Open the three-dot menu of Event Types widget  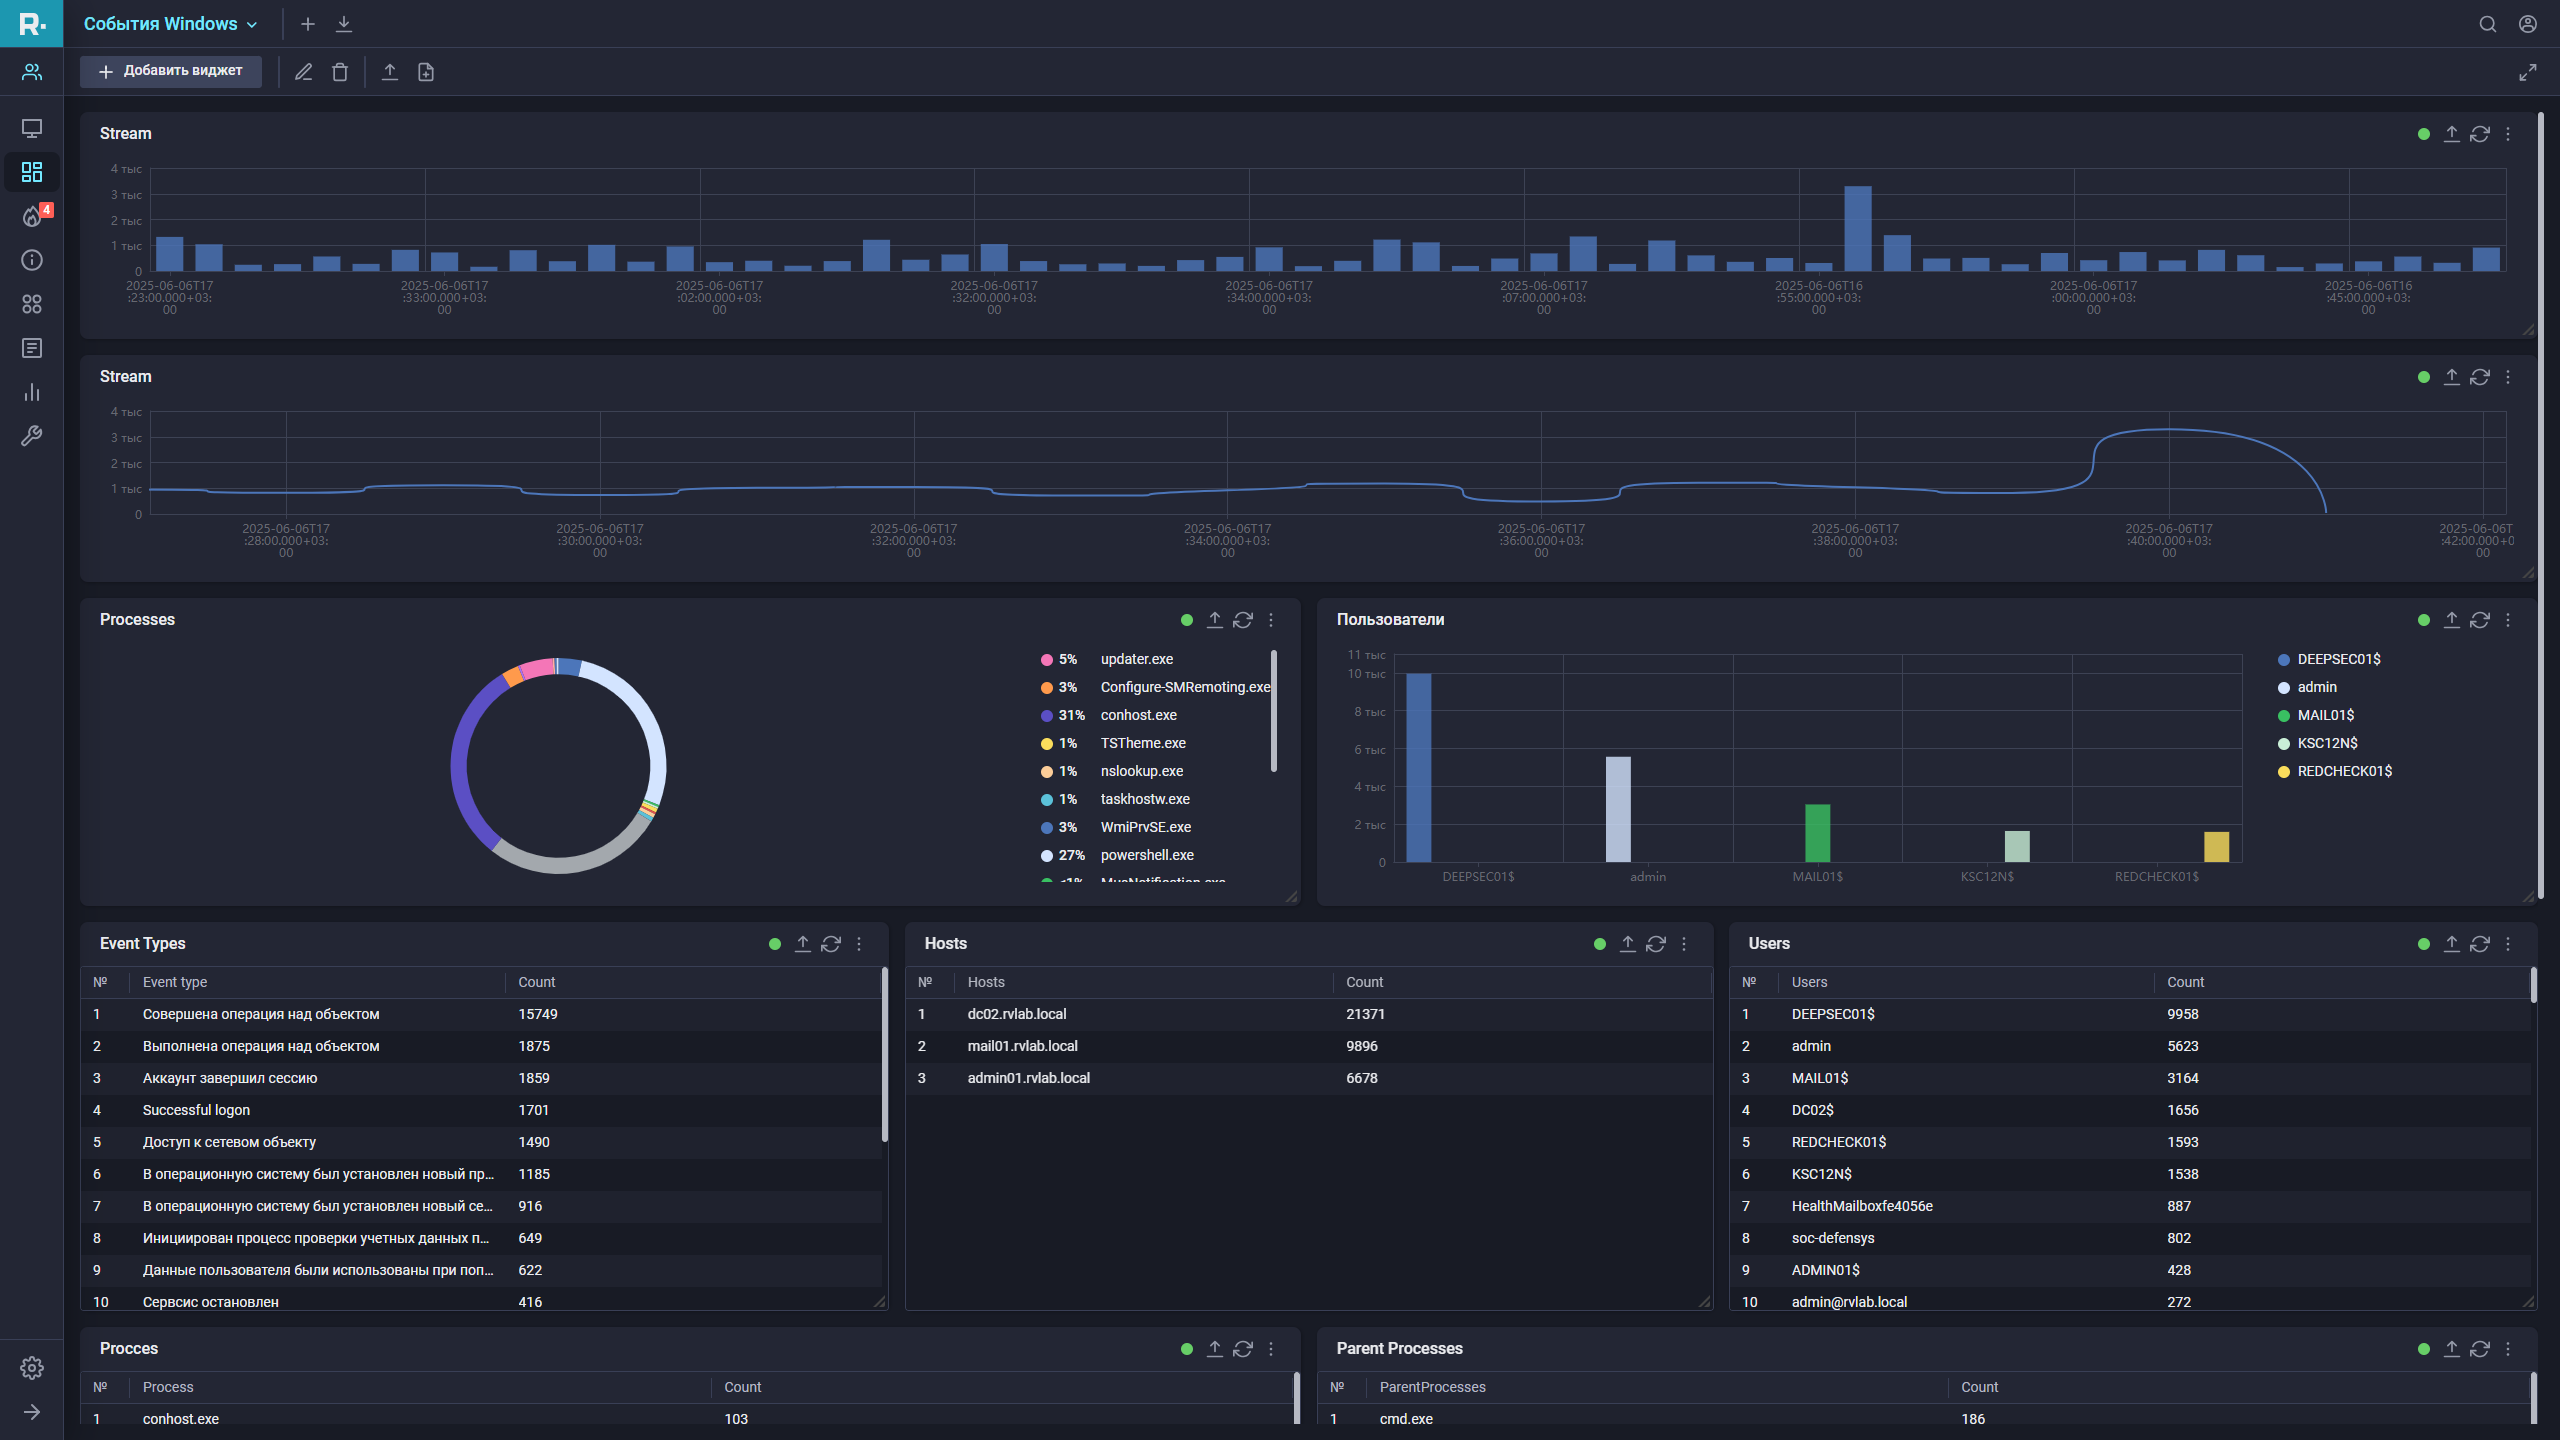(x=859, y=944)
